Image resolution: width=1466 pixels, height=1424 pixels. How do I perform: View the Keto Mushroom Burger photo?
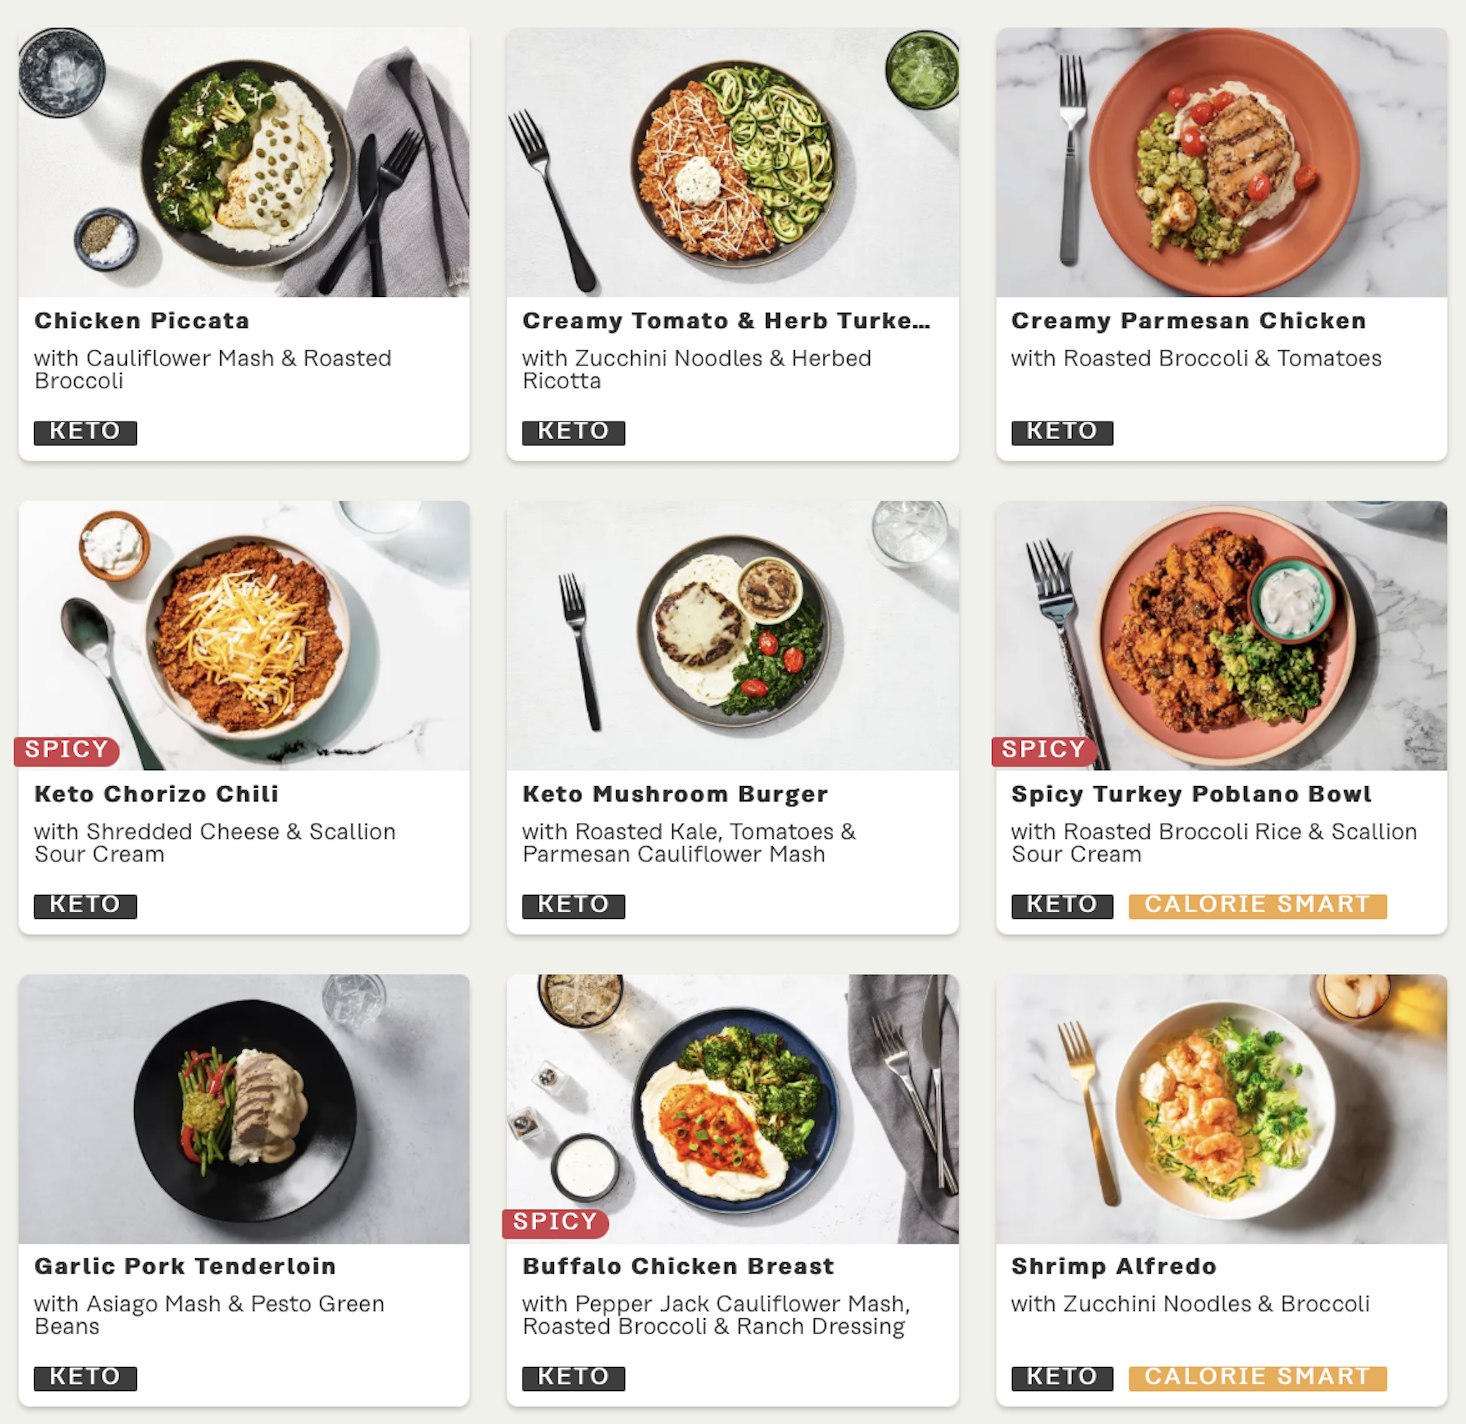pyautogui.click(x=732, y=635)
